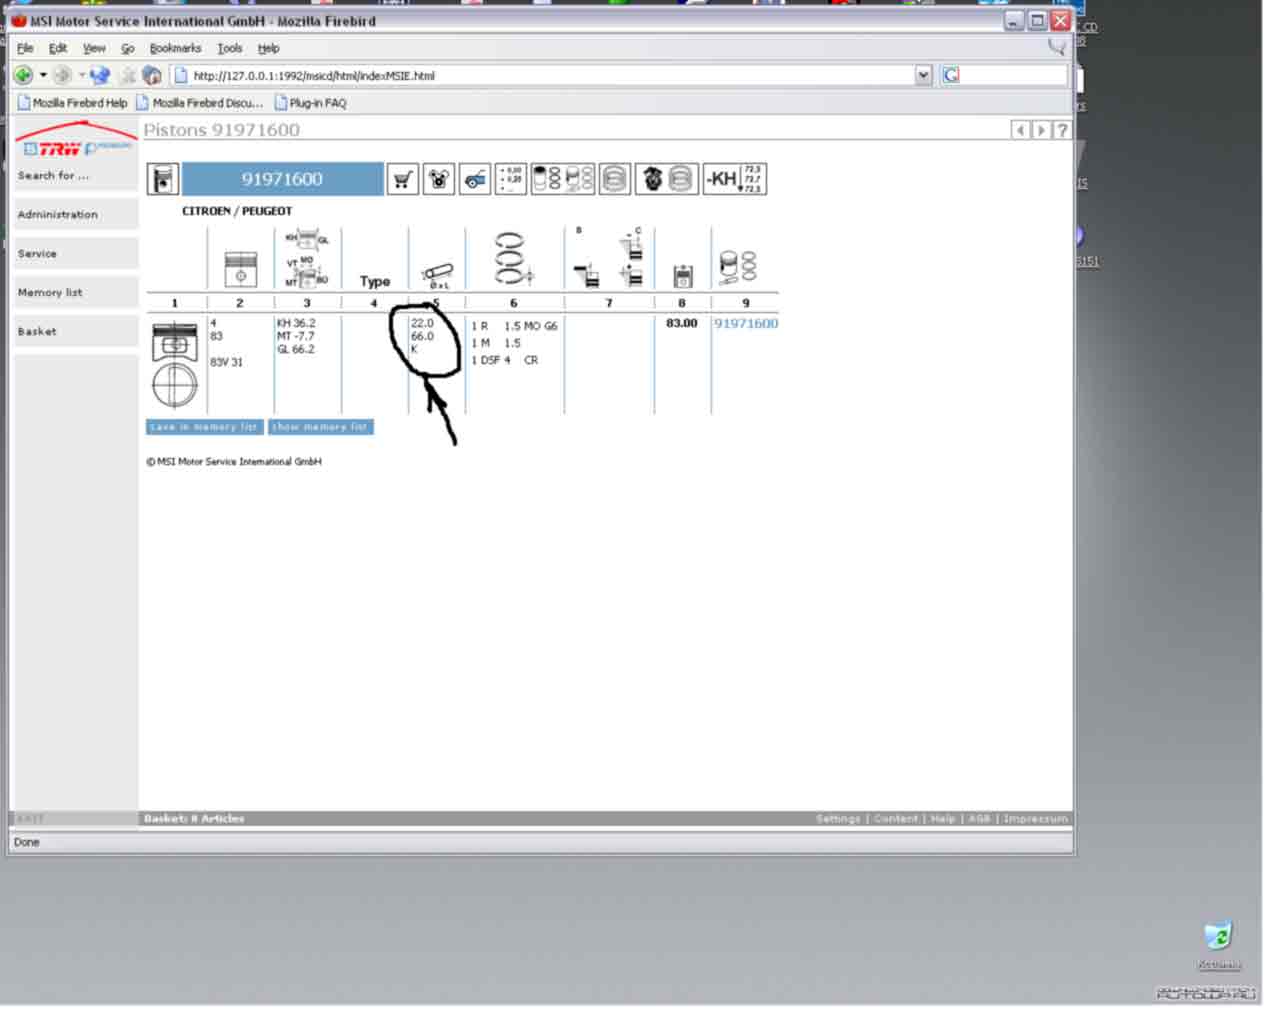Open the 91971600 part number link

click(746, 324)
